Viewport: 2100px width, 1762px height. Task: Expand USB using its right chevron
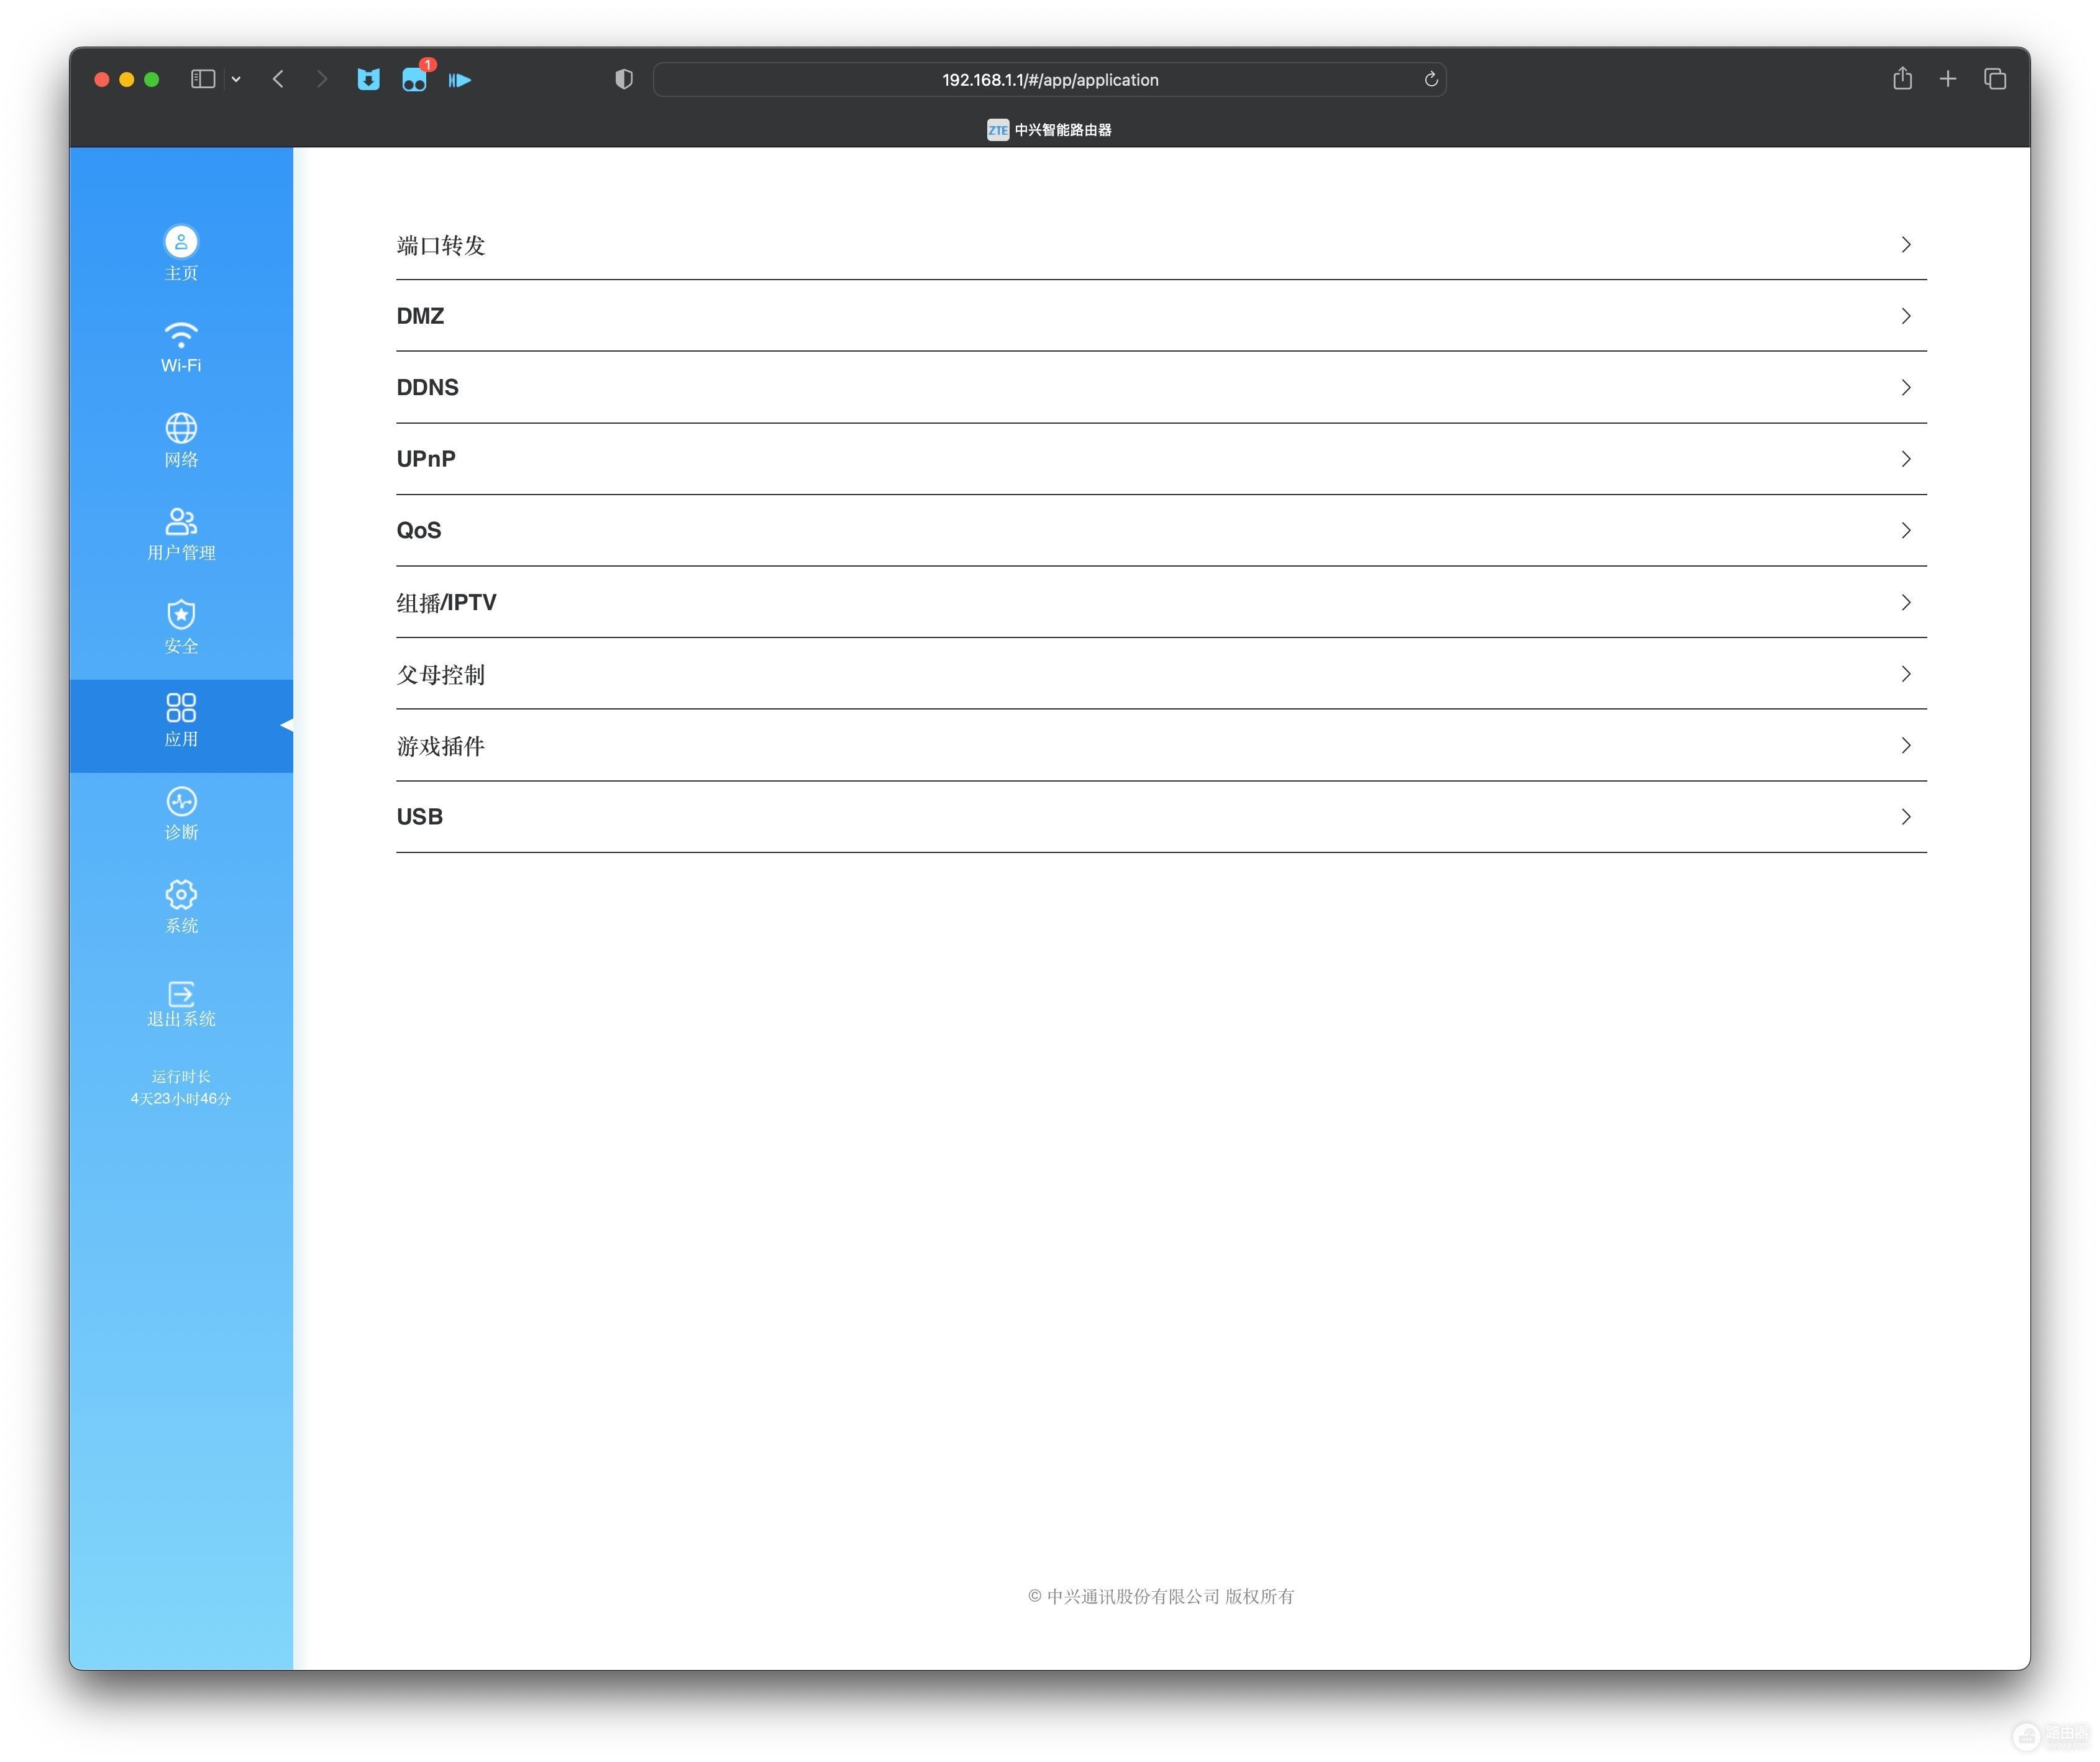click(1906, 817)
